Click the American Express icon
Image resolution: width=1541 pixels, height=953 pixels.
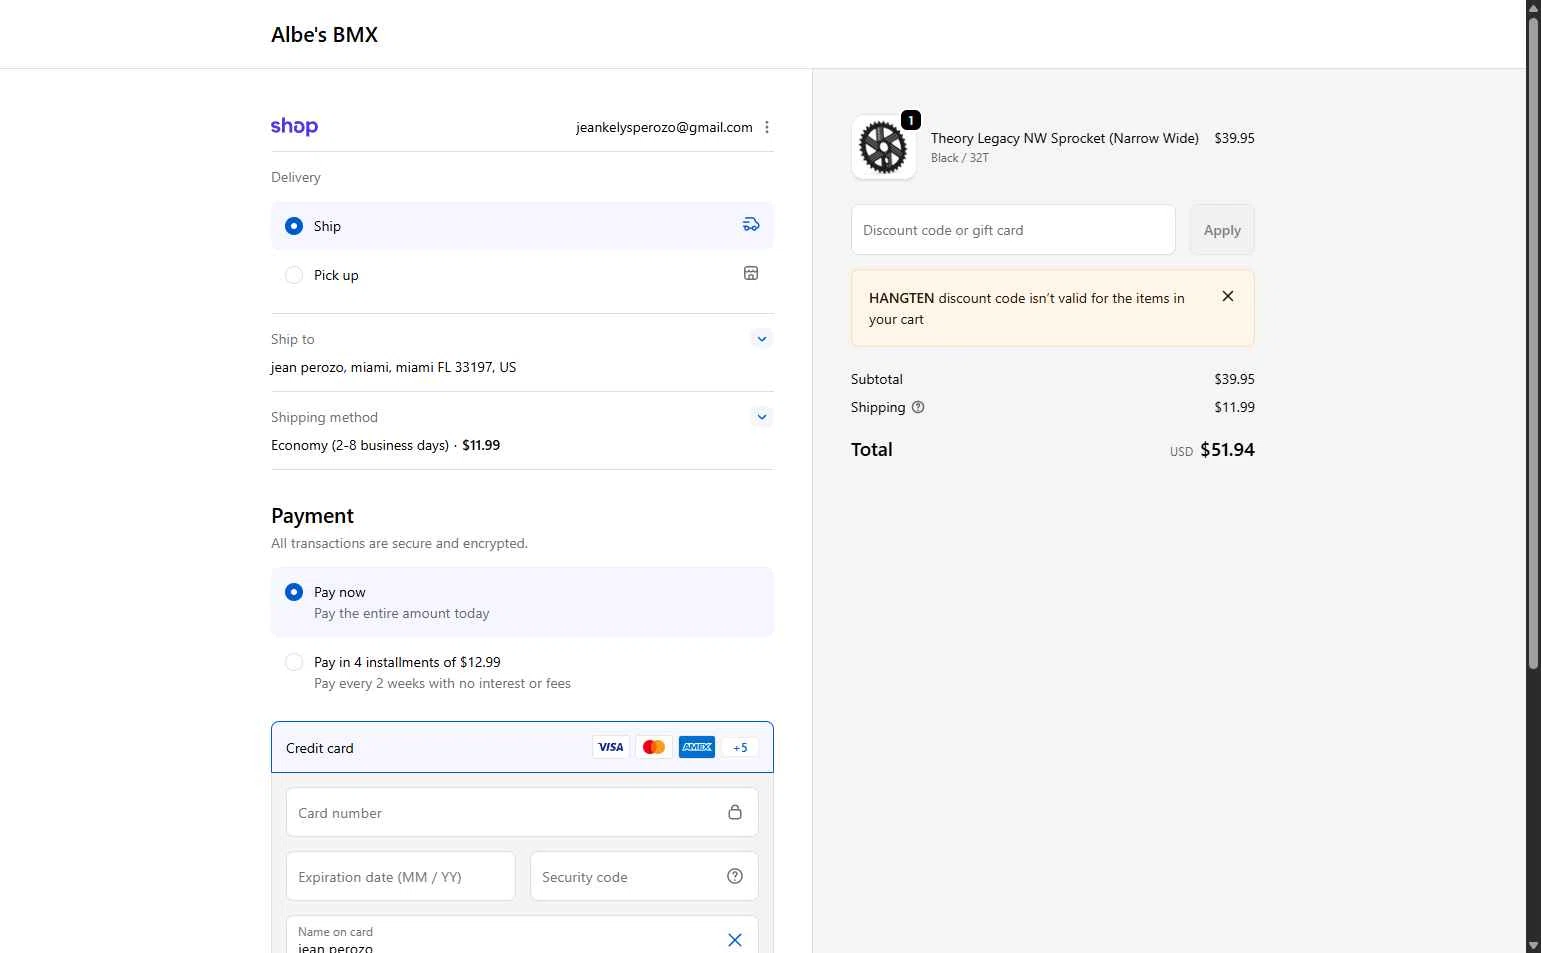tap(697, 747)
